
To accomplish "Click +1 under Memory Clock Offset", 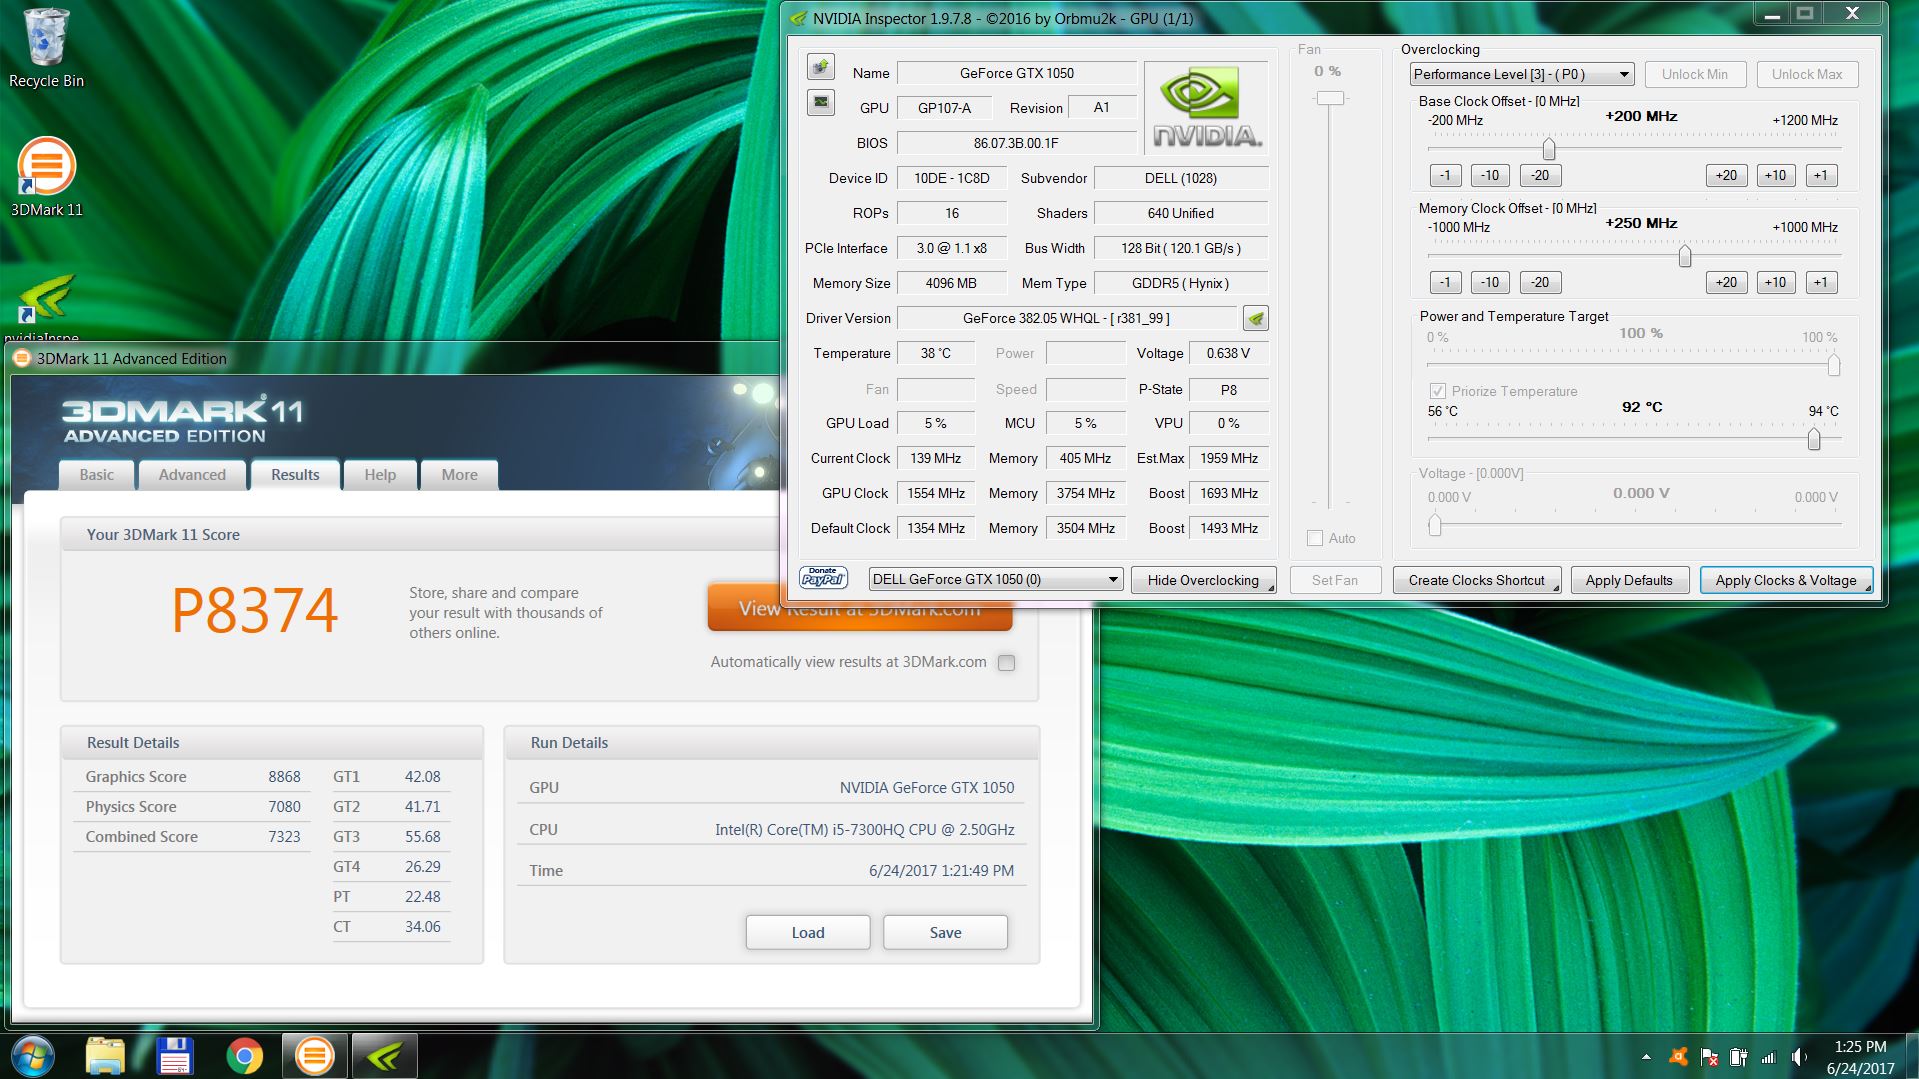I will (1821, 282).
